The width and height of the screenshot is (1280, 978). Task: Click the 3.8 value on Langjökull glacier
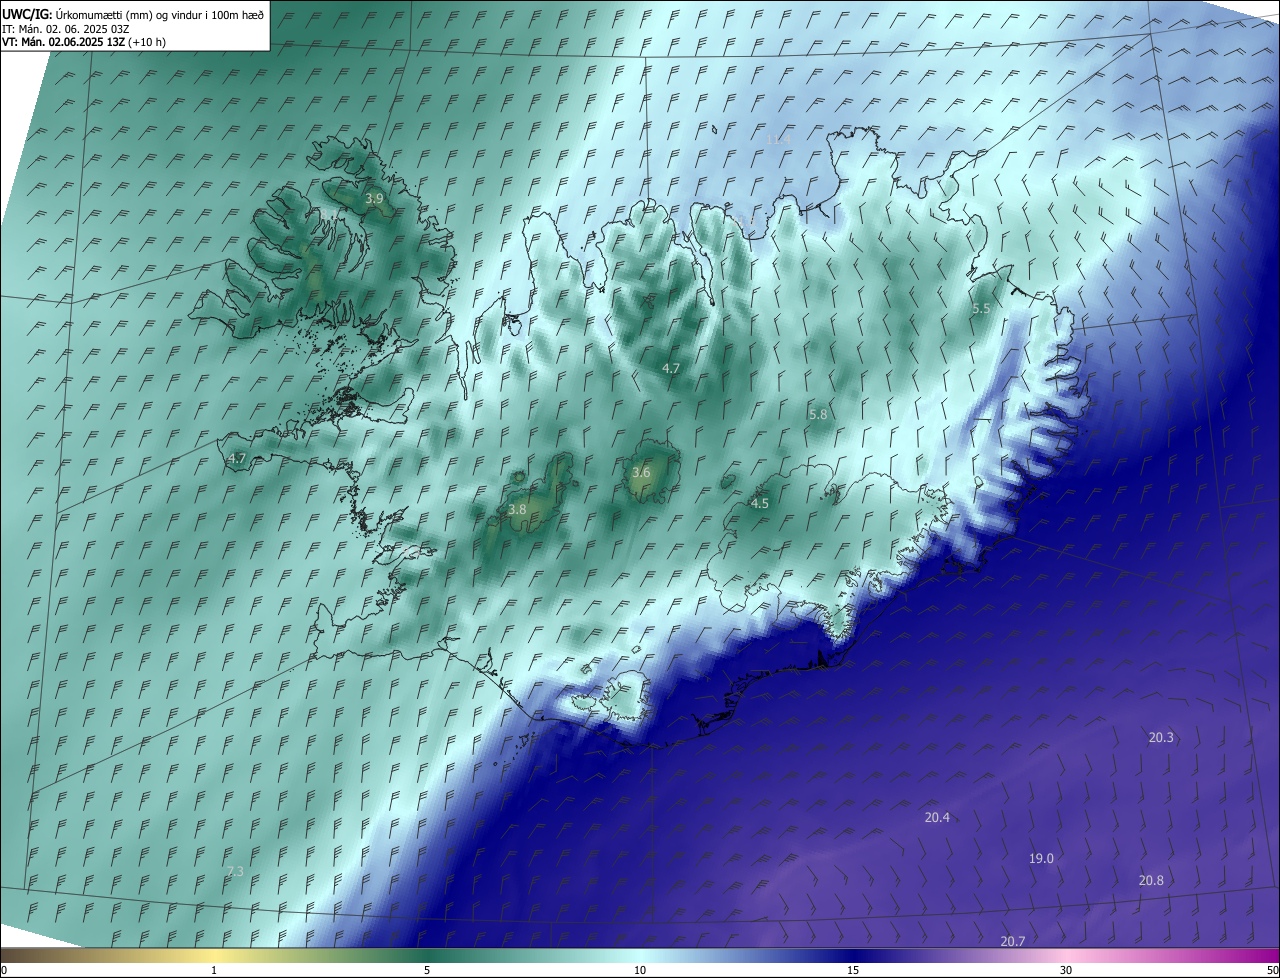pos(517,509)
